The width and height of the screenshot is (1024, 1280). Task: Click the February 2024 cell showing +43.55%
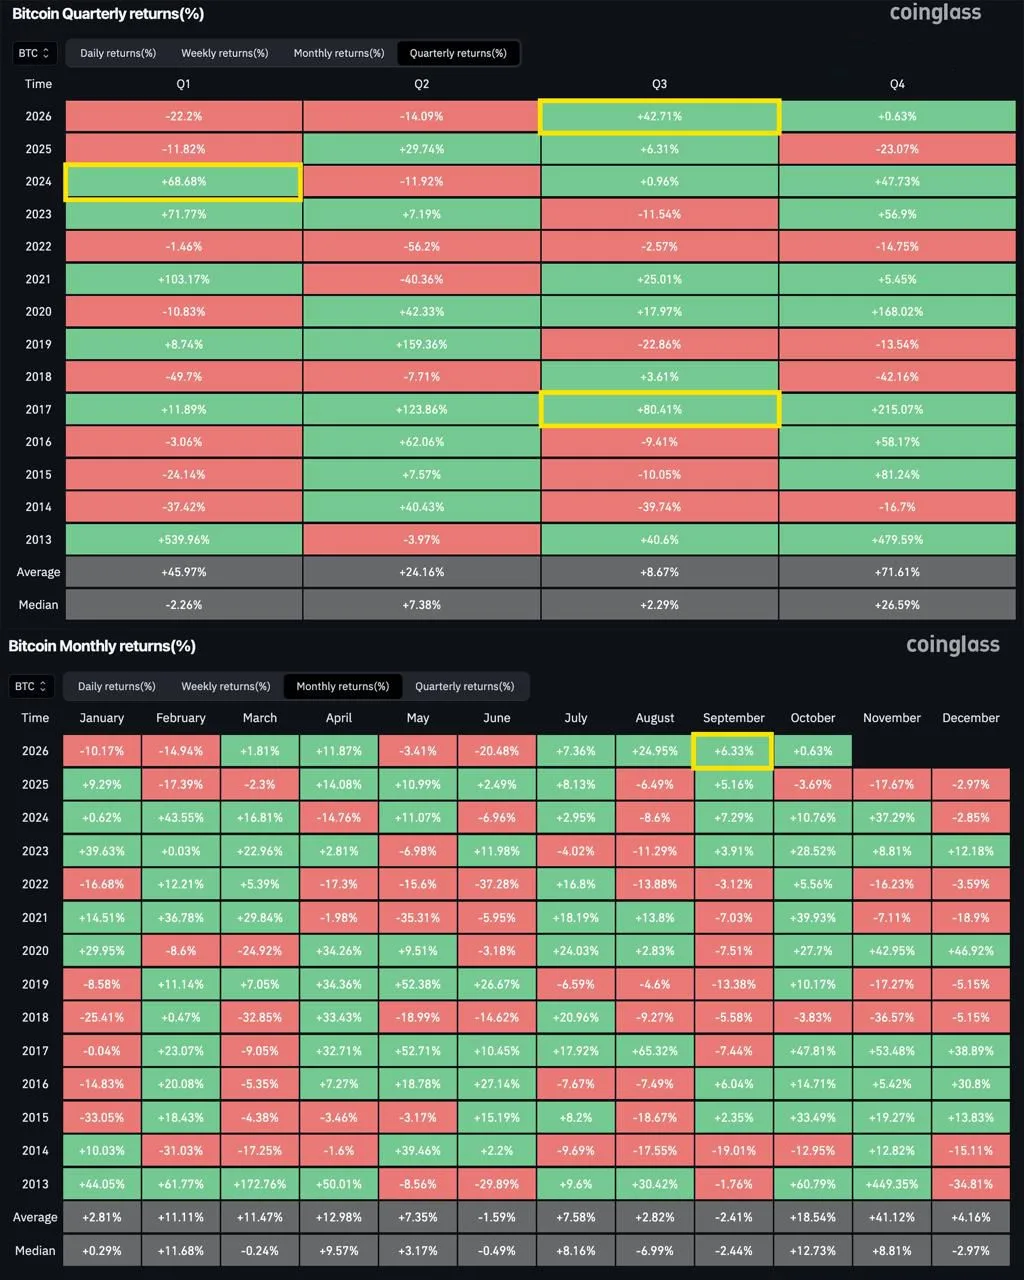(x=181, y=818)
